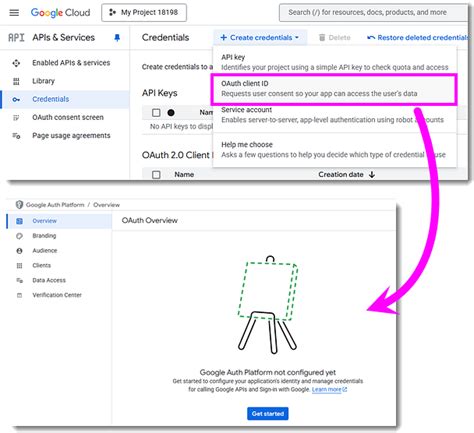Open Data Access in Auth Platform sidebar
474x433 pixels.
pyautogui.click(x=49, y=280)
